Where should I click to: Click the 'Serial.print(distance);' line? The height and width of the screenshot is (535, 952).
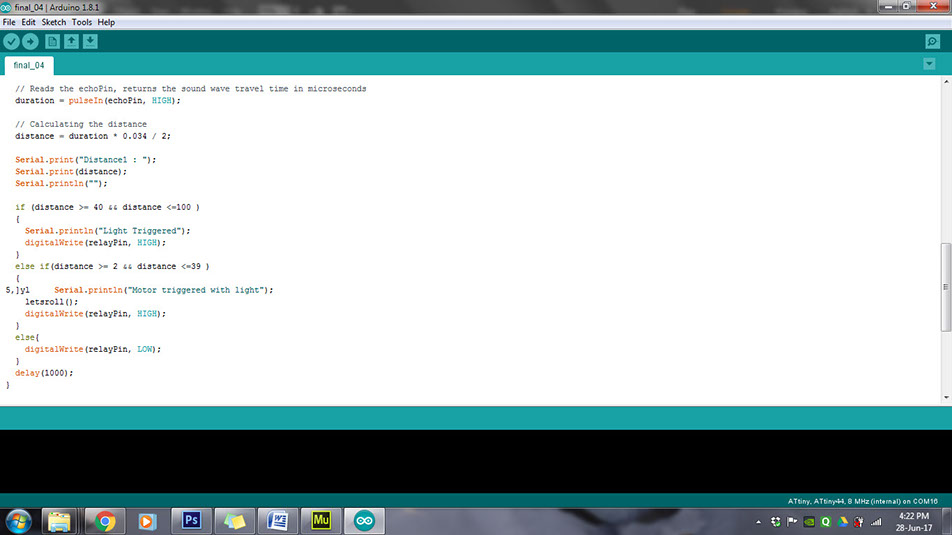click(71, 172)
